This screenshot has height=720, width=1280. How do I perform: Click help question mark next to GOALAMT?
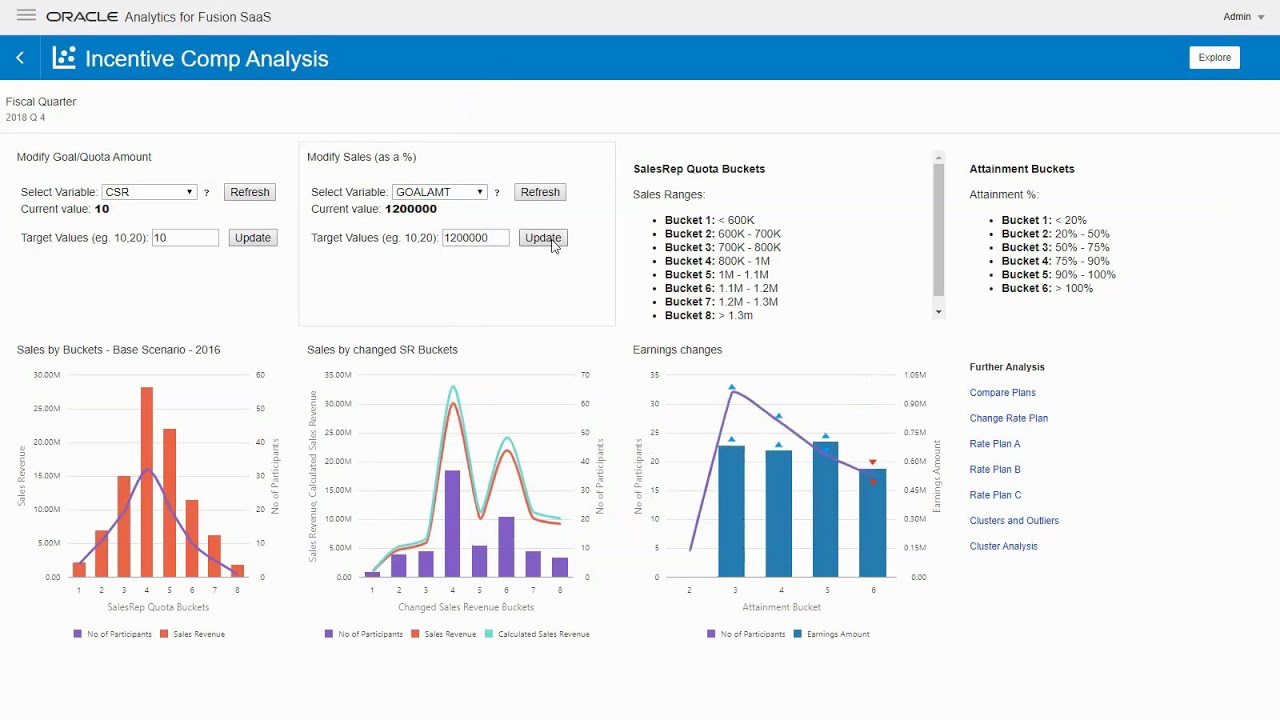(x=497, y=193)
